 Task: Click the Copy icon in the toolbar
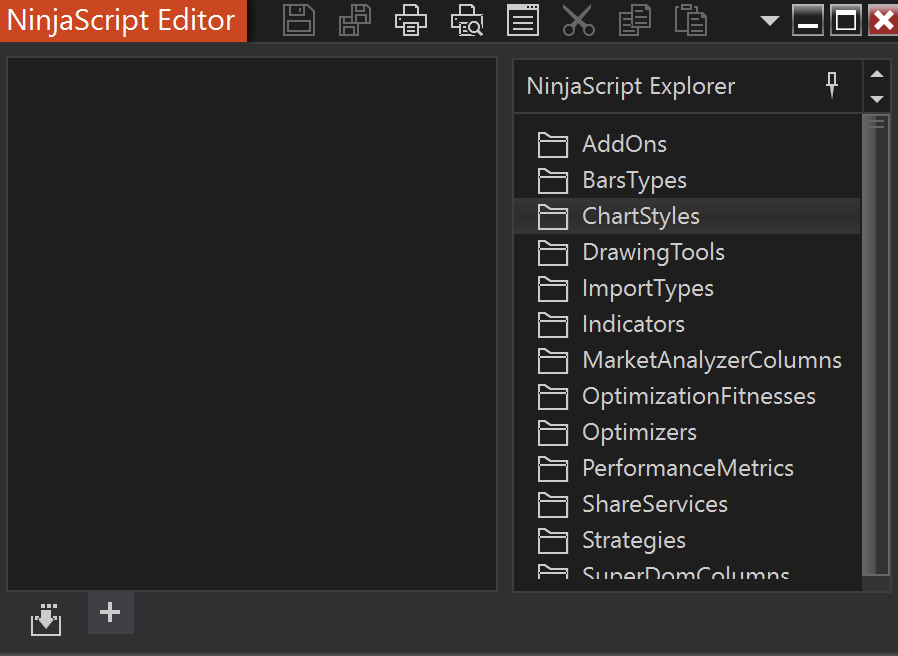[634, 20]
